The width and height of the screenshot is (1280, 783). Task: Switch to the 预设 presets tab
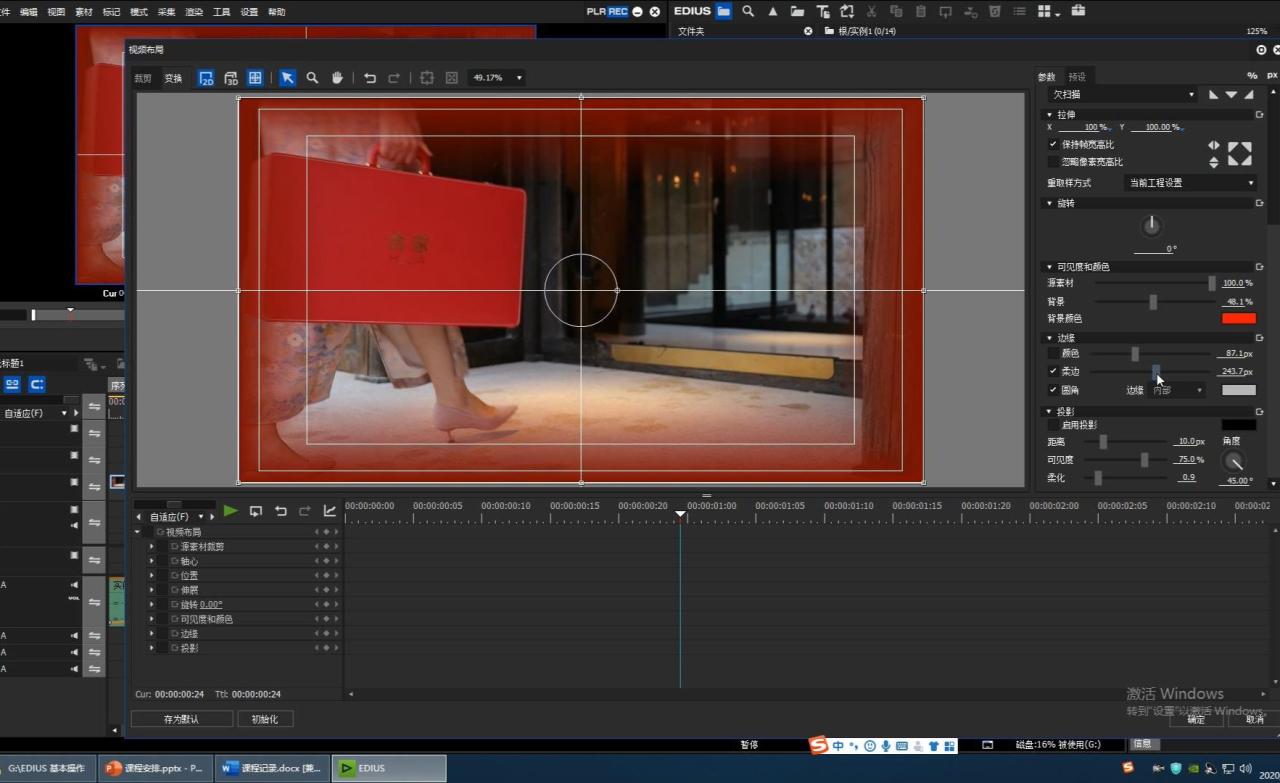(x=1077, y=77)
